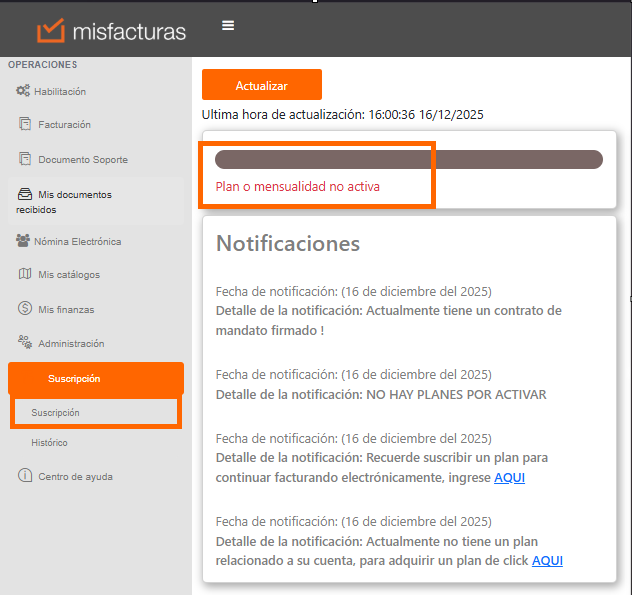Click the Notificaciones heading
This screenshot has width=632, height=595.
tap(288, 244)
